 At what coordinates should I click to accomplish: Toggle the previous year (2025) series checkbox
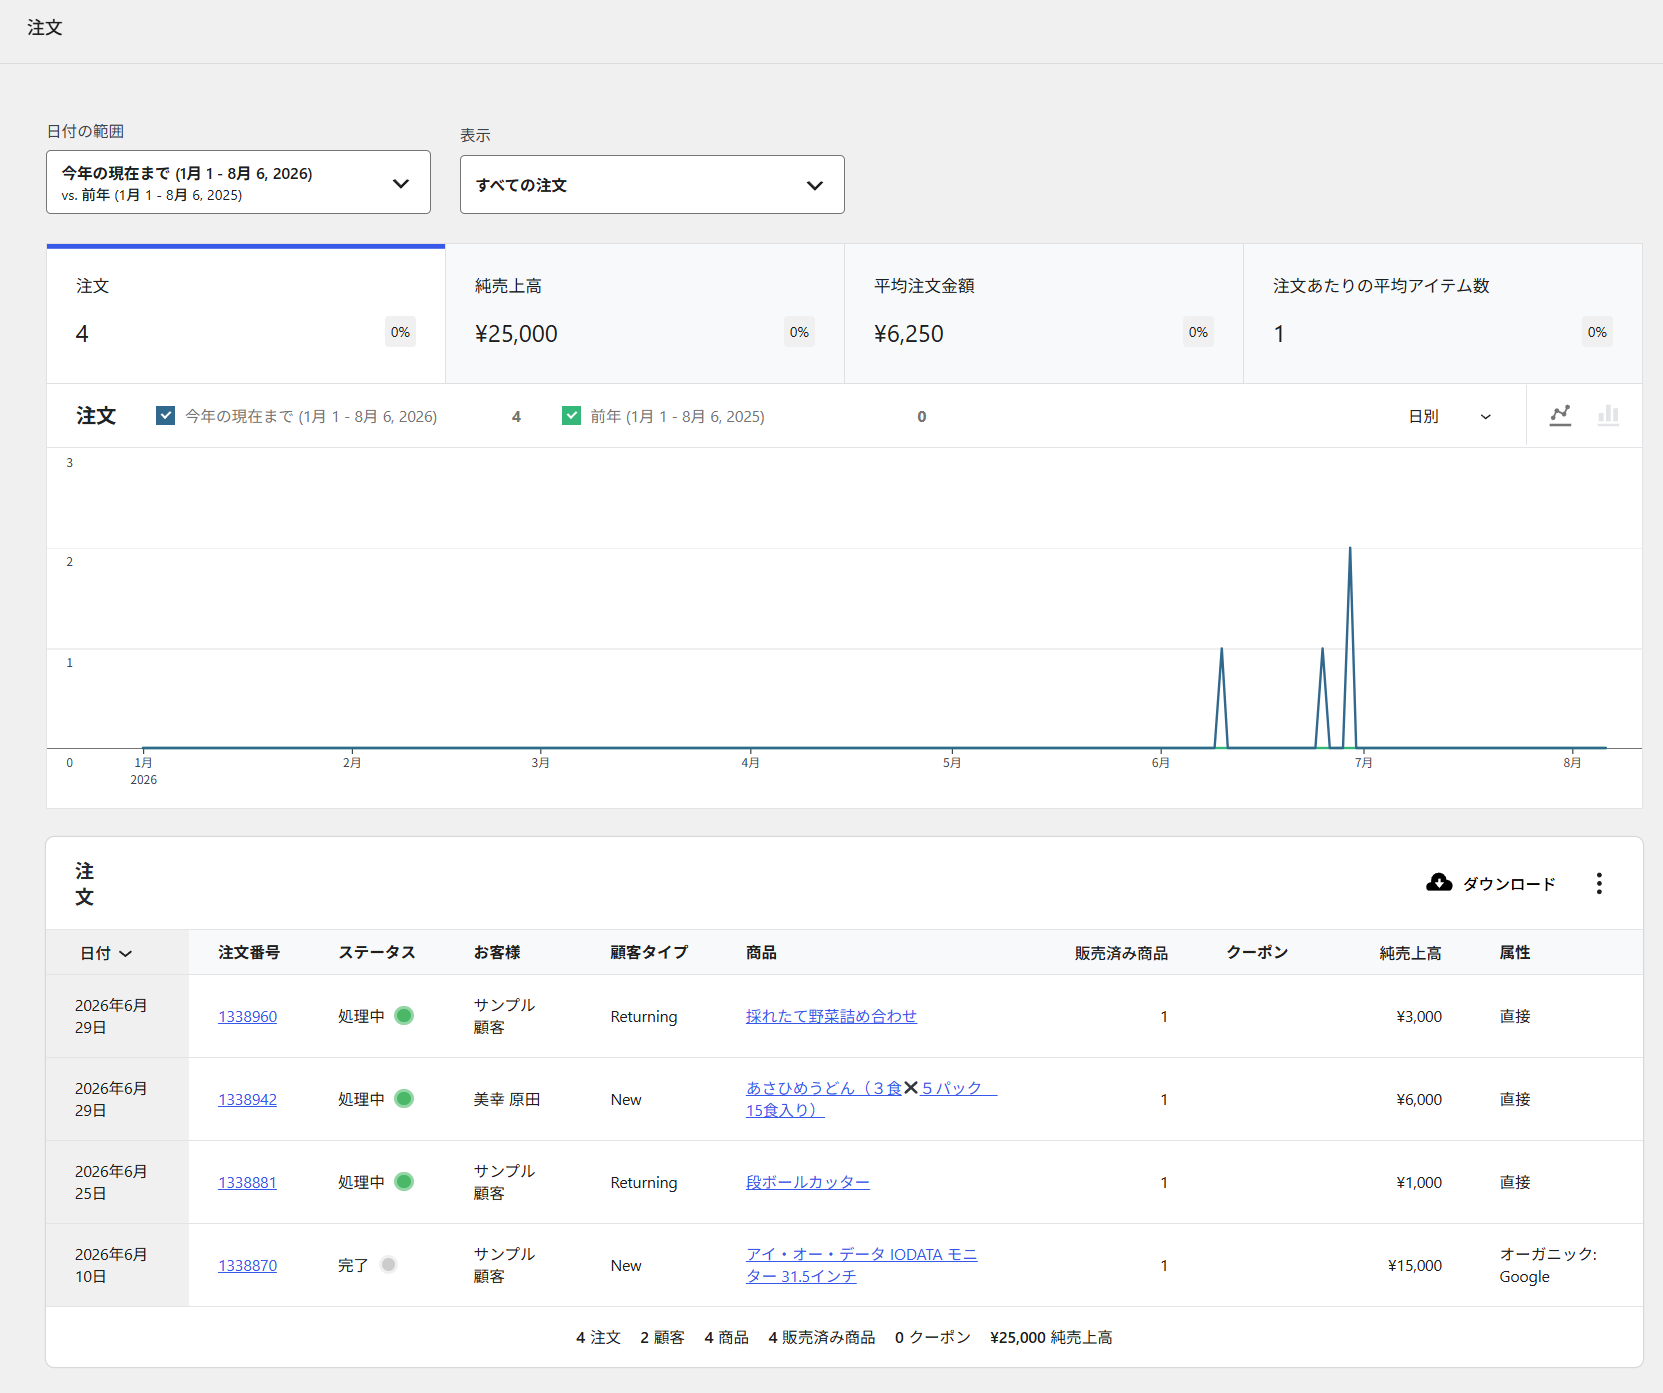click(571, 416)
